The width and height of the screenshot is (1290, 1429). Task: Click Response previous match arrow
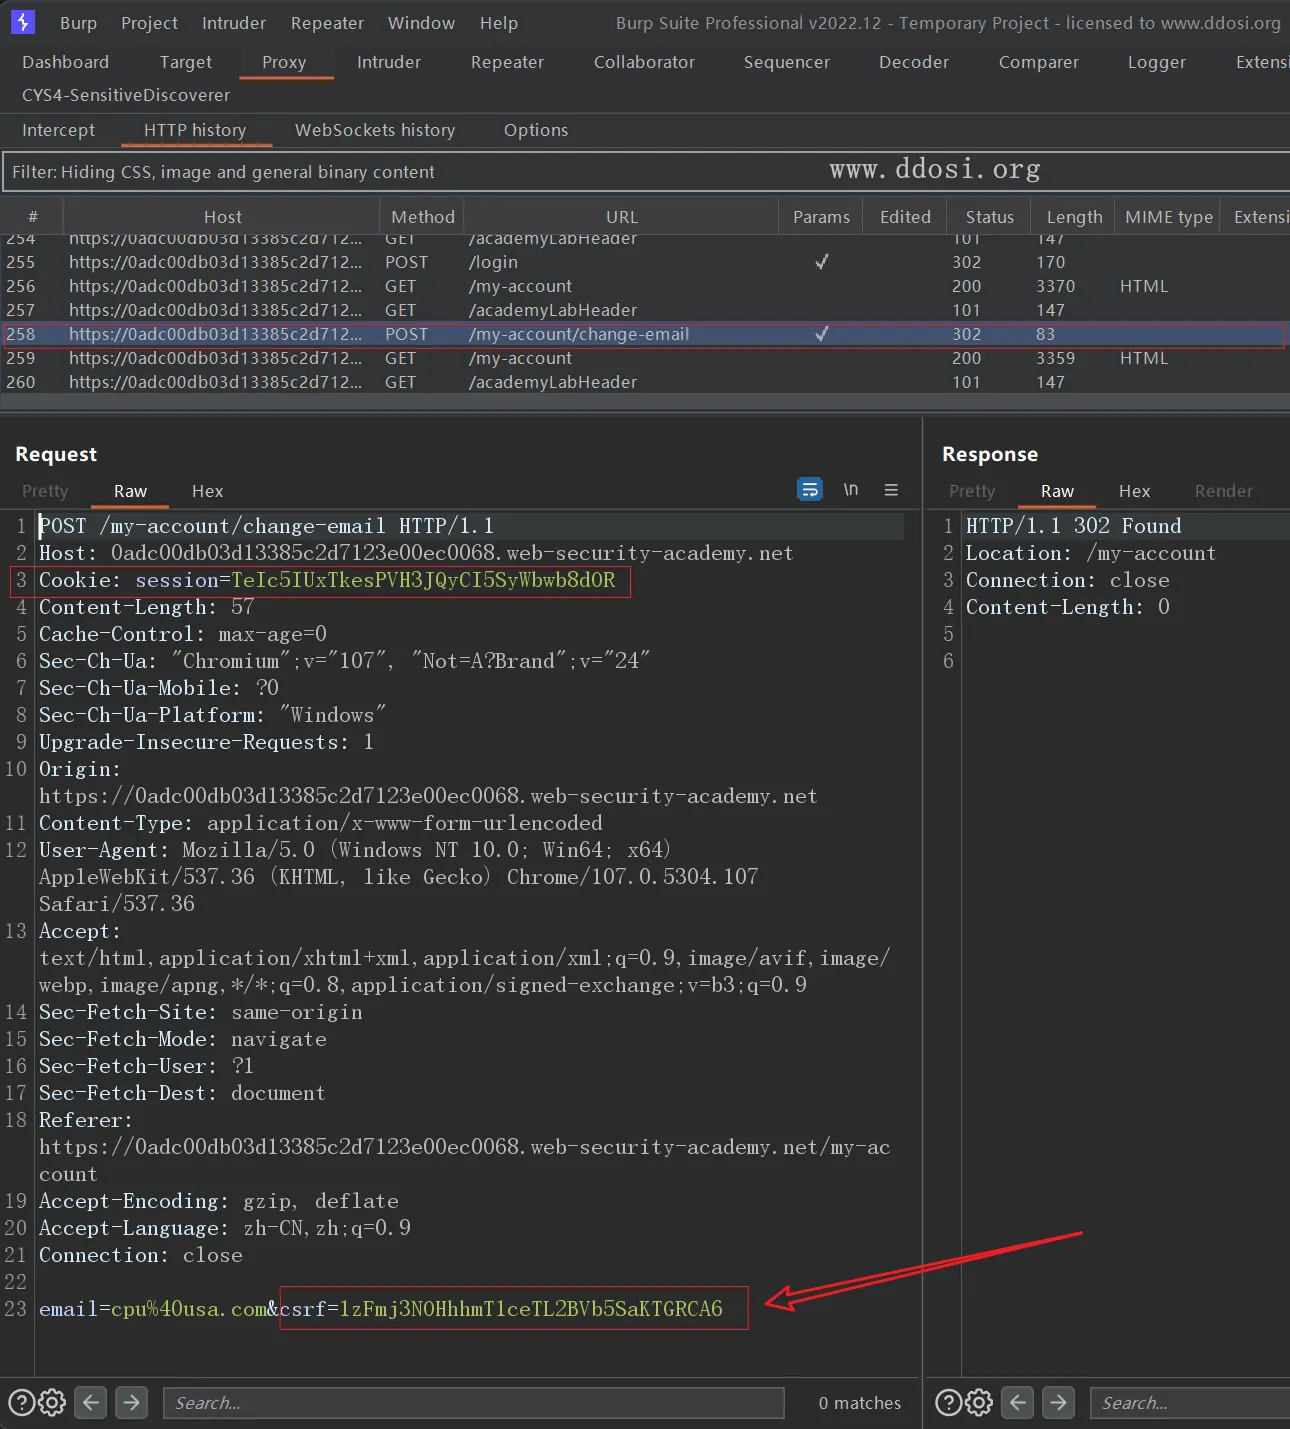pos(1018,1402)
